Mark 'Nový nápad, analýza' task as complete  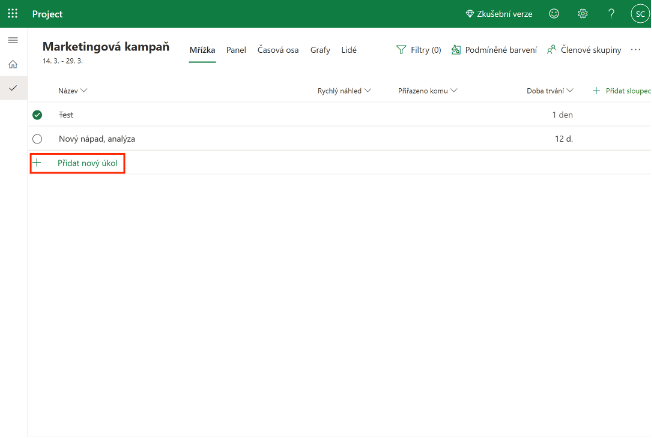pos(37,139)
